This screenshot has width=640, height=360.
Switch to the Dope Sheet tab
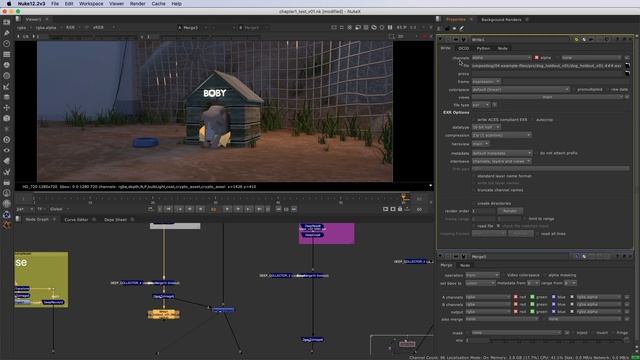(x=116, y=220)
